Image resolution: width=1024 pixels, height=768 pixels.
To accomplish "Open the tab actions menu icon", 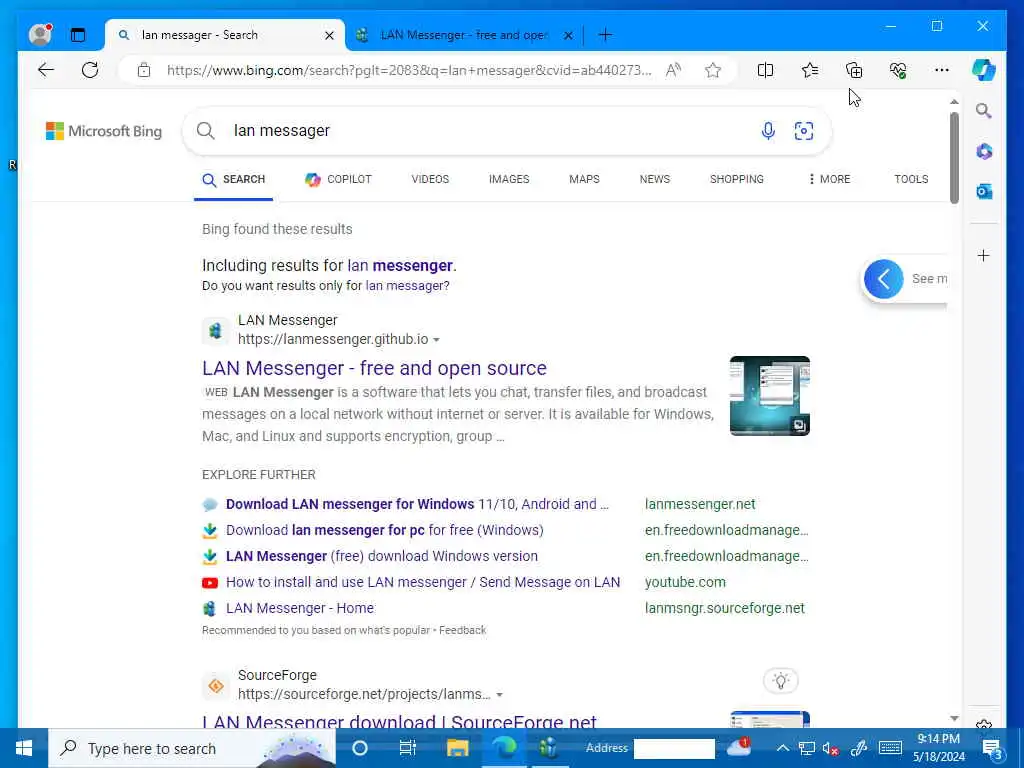I will [x=78, y=35].
